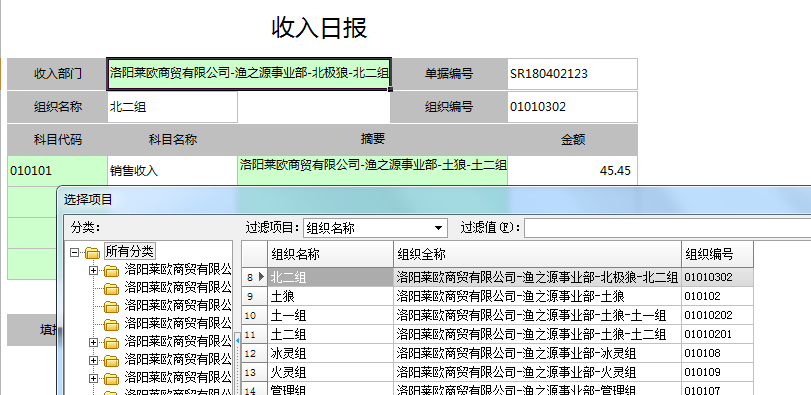Click the 单据编号 value SR180402123
The width and height of the screenshot is (811, 395).
click(x=572, y=74)
